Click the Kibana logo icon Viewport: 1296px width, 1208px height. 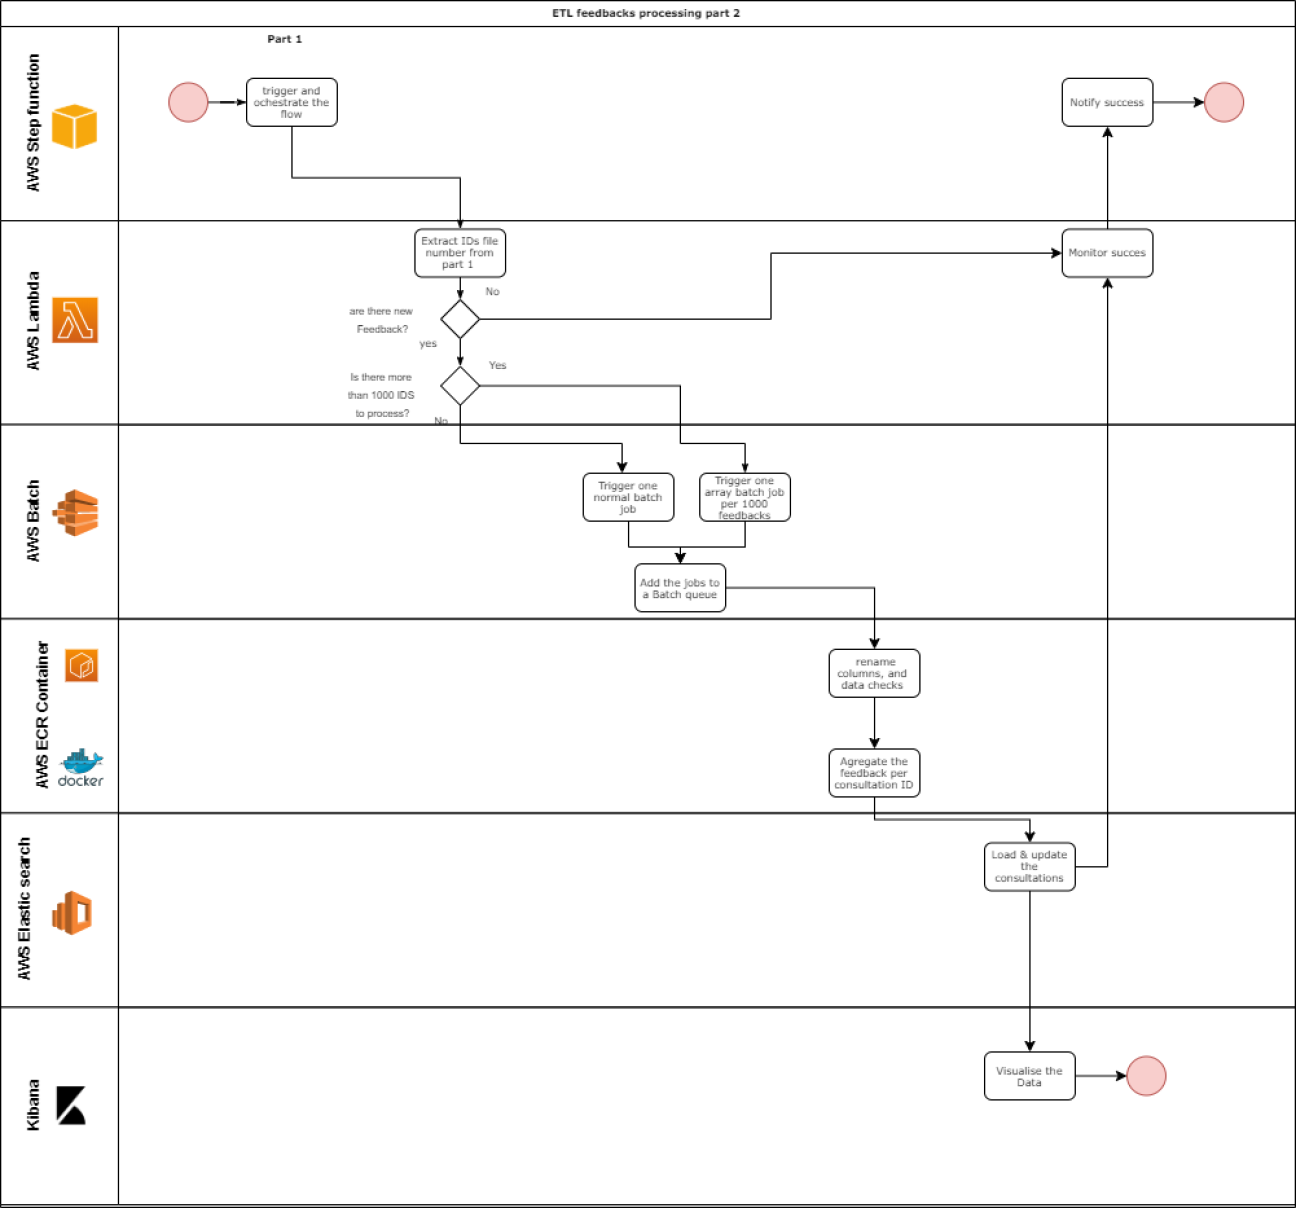[70, 1105]
